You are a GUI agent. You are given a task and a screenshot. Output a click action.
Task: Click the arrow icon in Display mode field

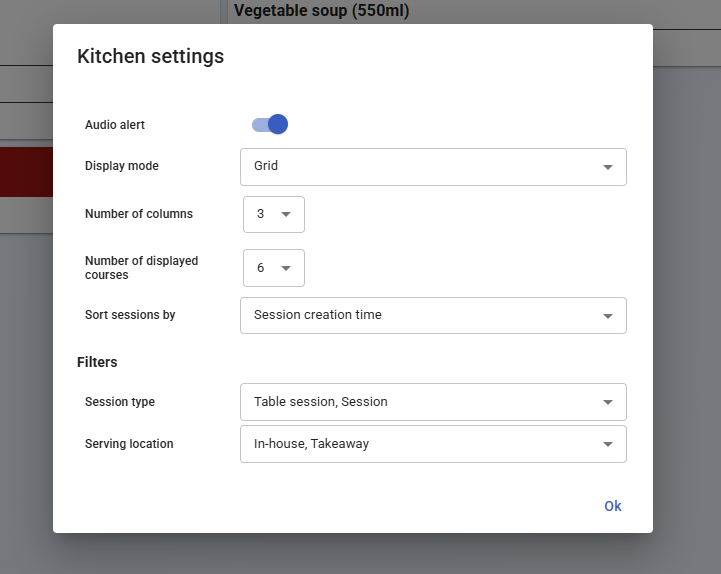[x=607, y=167]
